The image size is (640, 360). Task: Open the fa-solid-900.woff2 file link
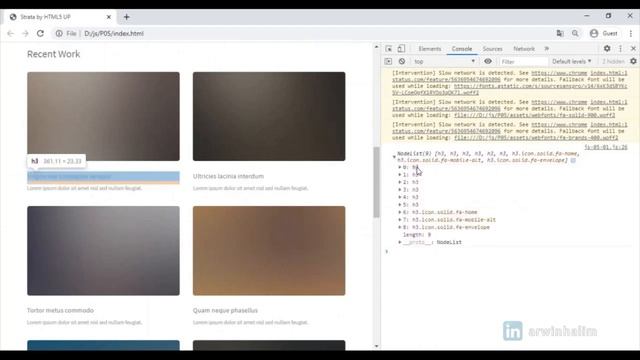tap(534, 115)
